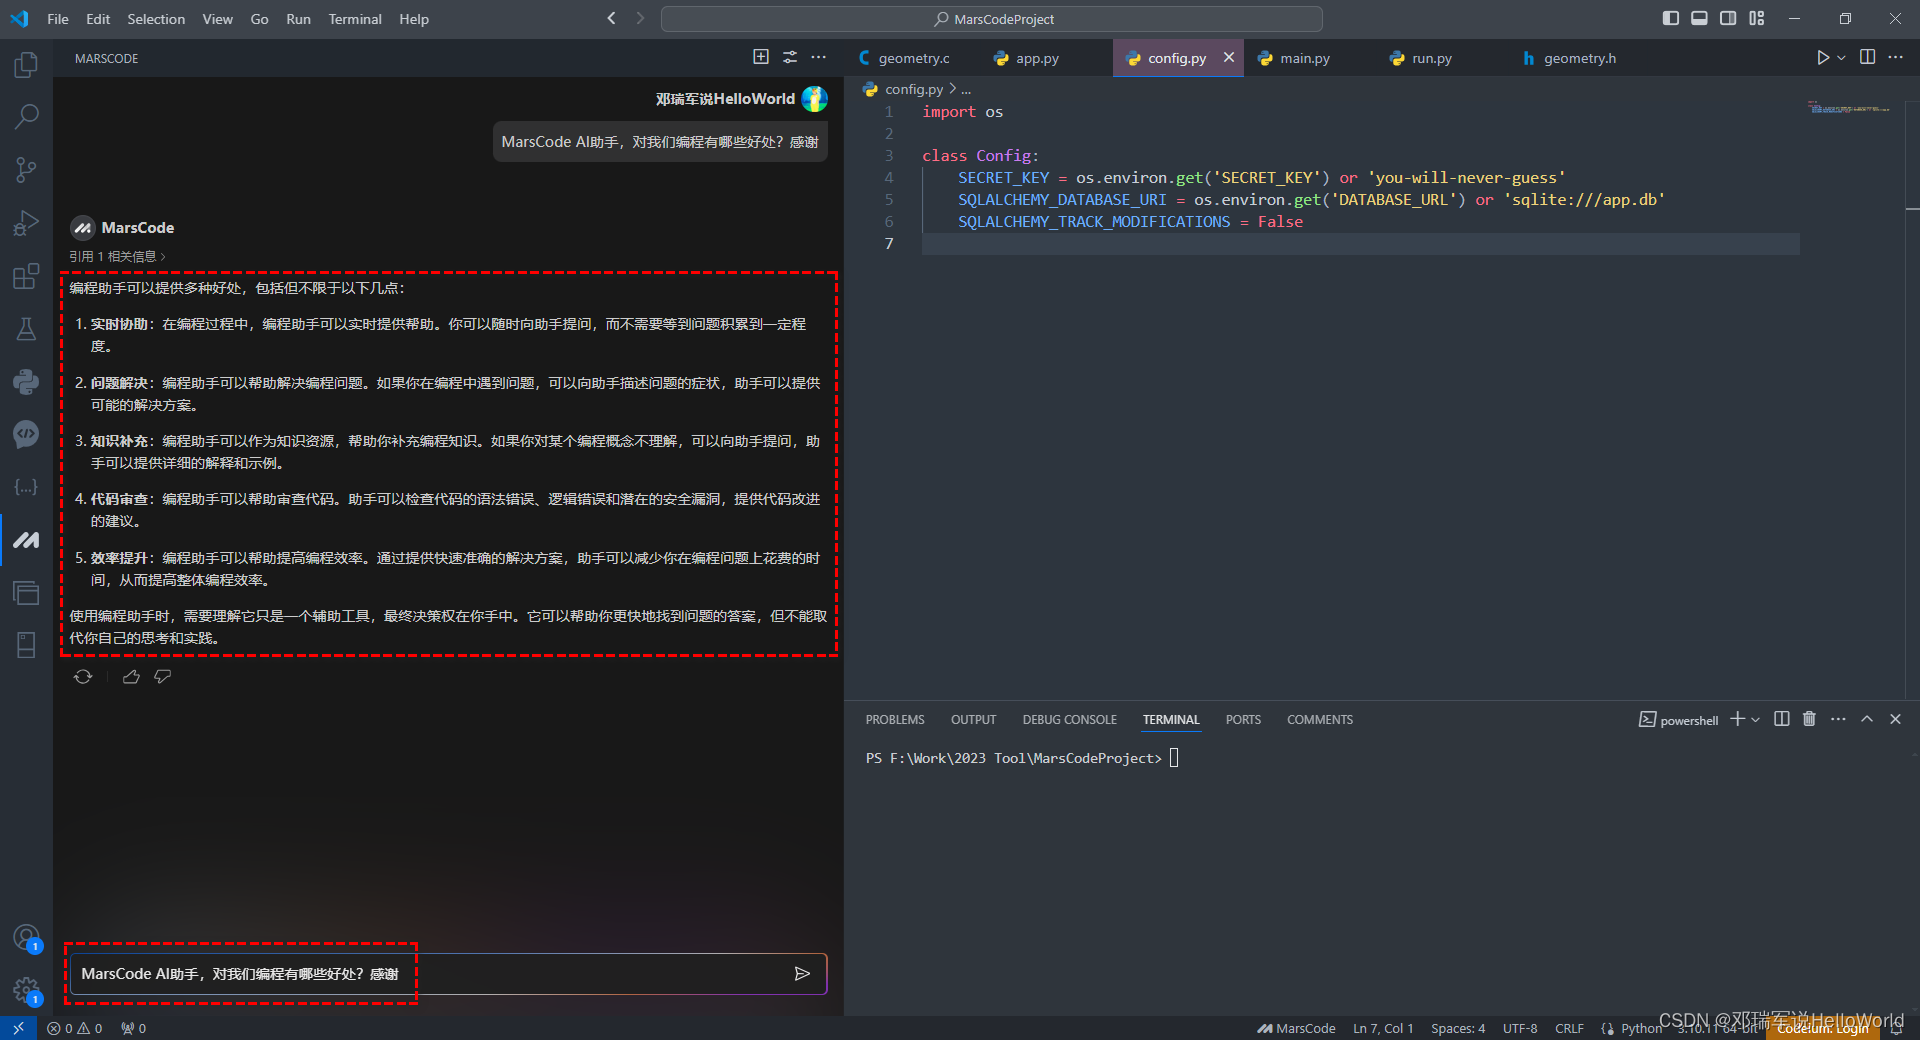Click the Python language mode in status bar
The image size is (1920, 1040).
point(1641,1028)
